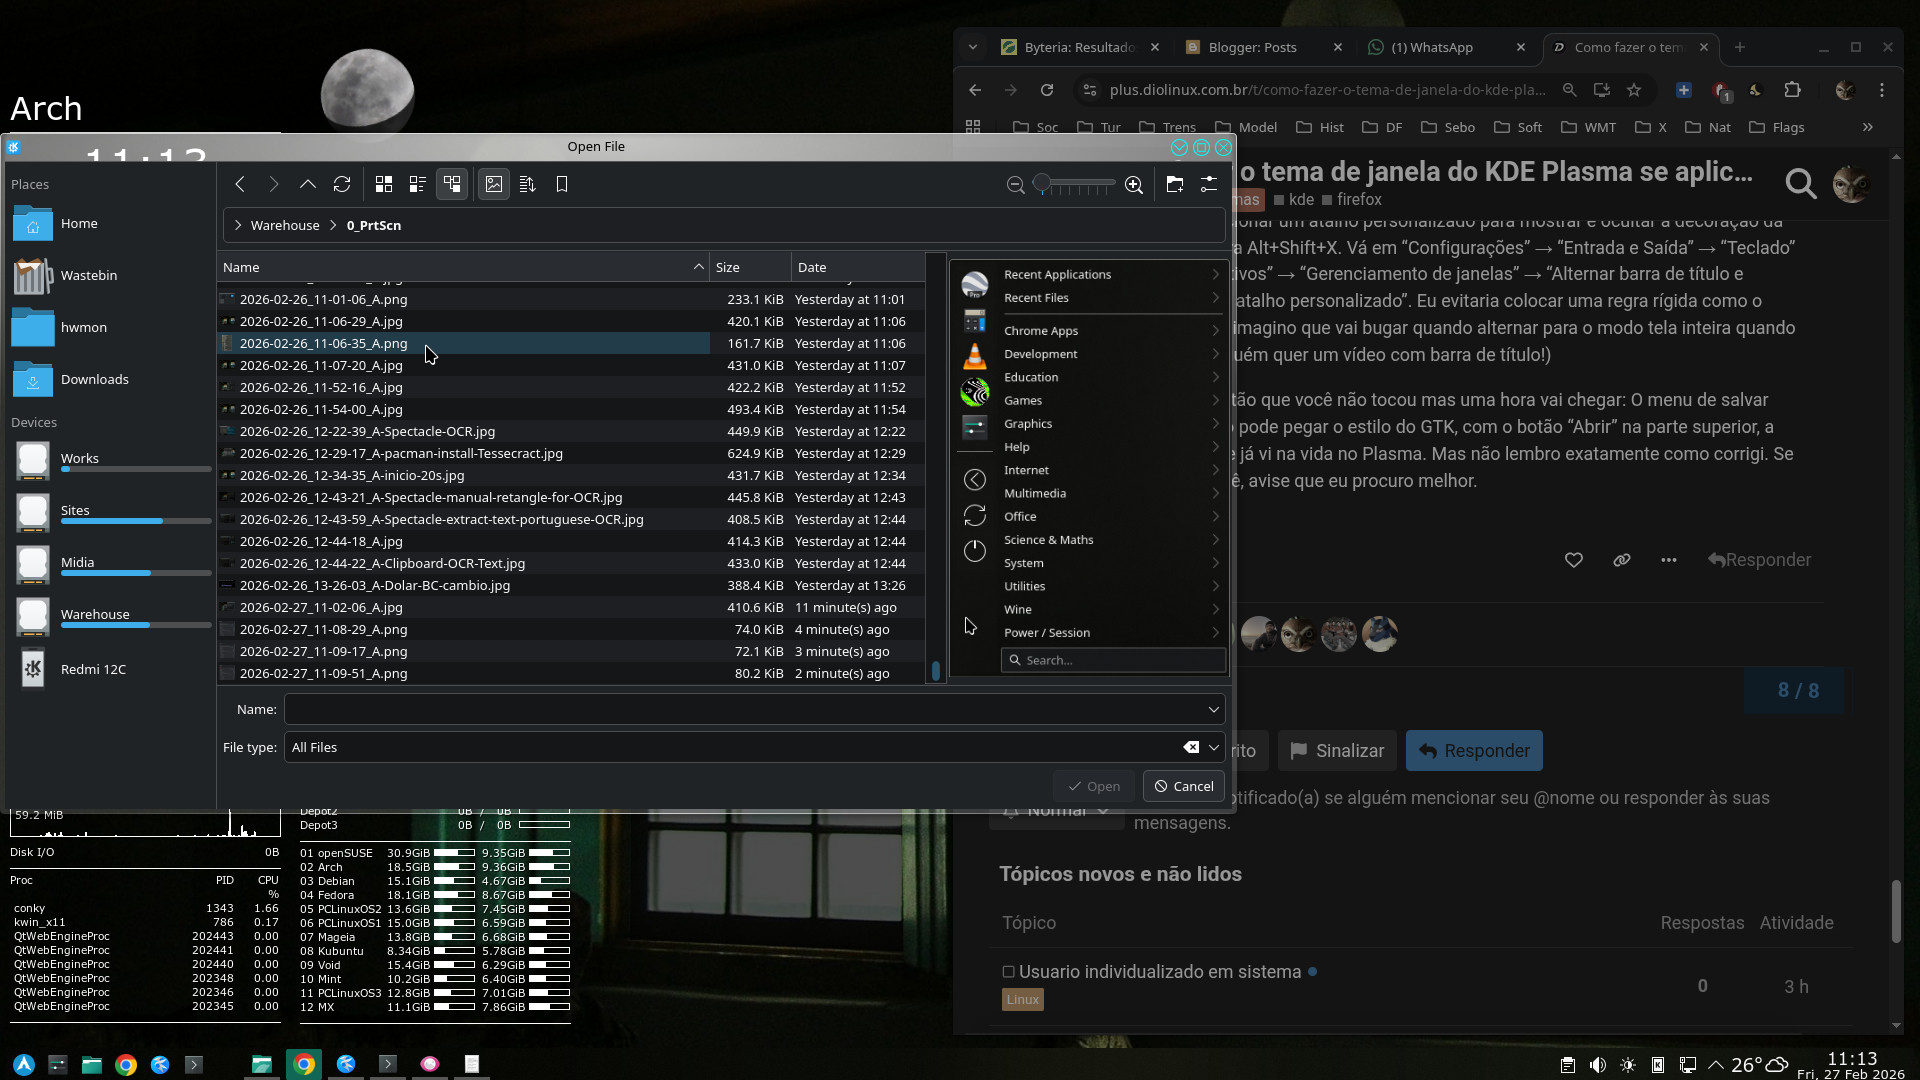This screenshot has height=1080, width=1920.
Task: Toggle the Detailed tree view mode
Action: pos(452,184)
